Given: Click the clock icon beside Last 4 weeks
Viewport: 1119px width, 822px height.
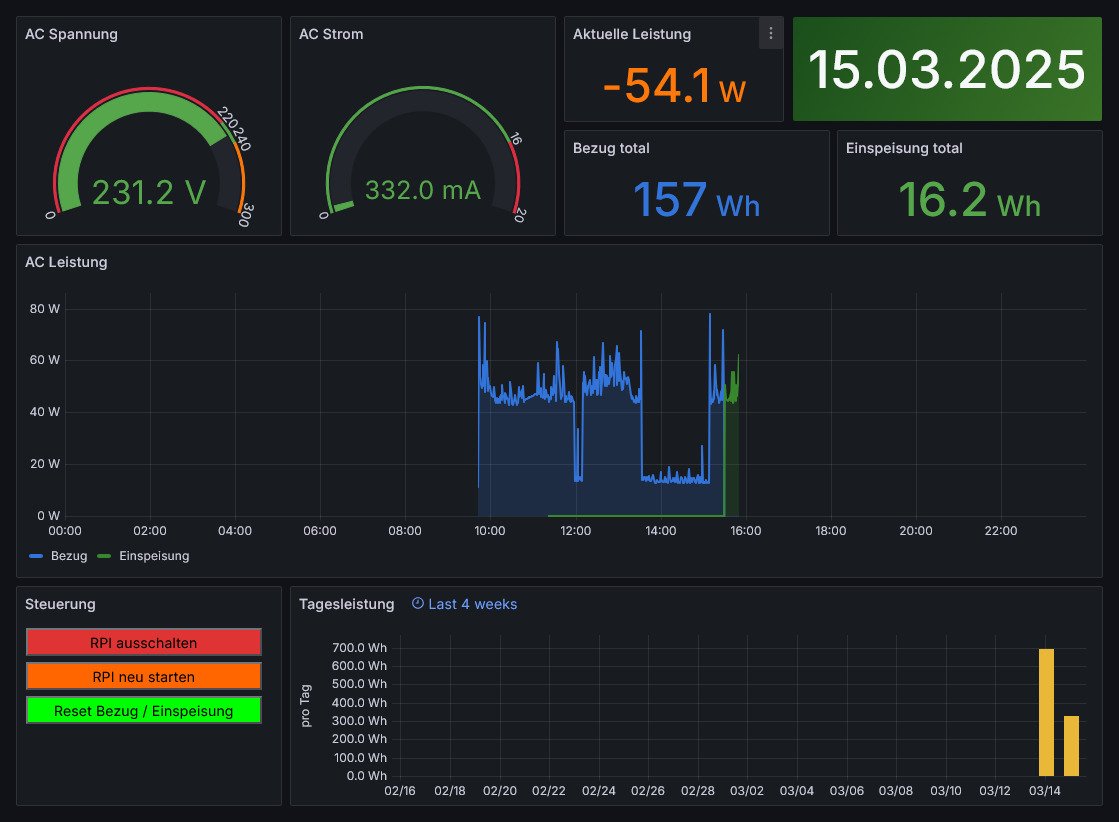Looking at the screenshot, I should 418,604.
